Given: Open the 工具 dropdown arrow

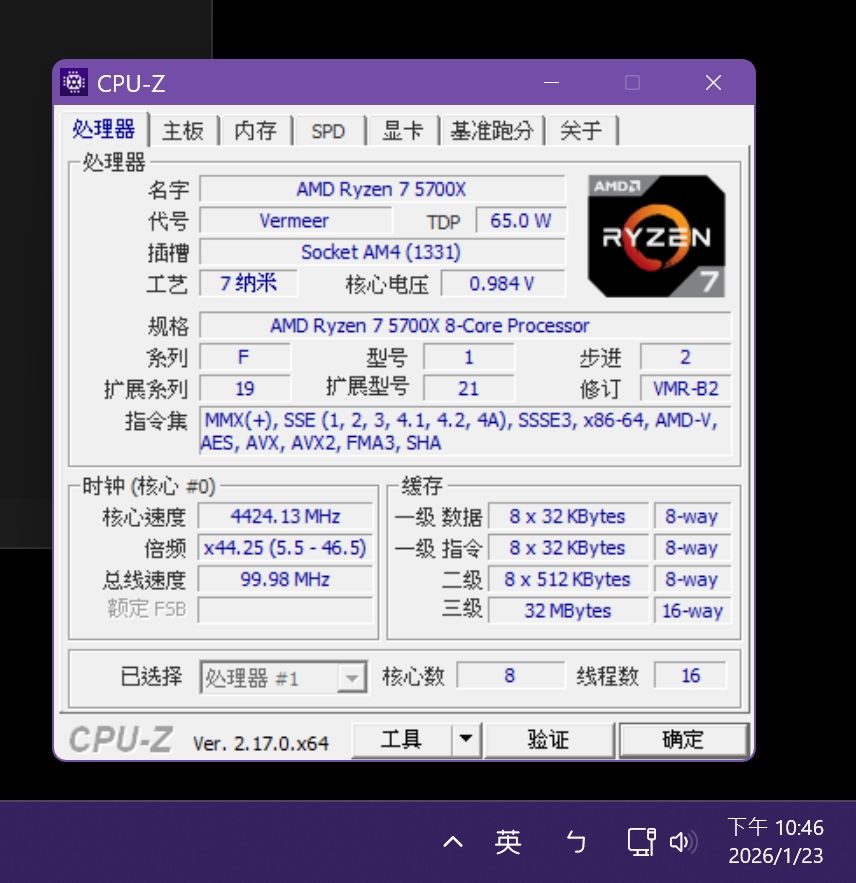Looking at the screenshot, I should point(466,740).
